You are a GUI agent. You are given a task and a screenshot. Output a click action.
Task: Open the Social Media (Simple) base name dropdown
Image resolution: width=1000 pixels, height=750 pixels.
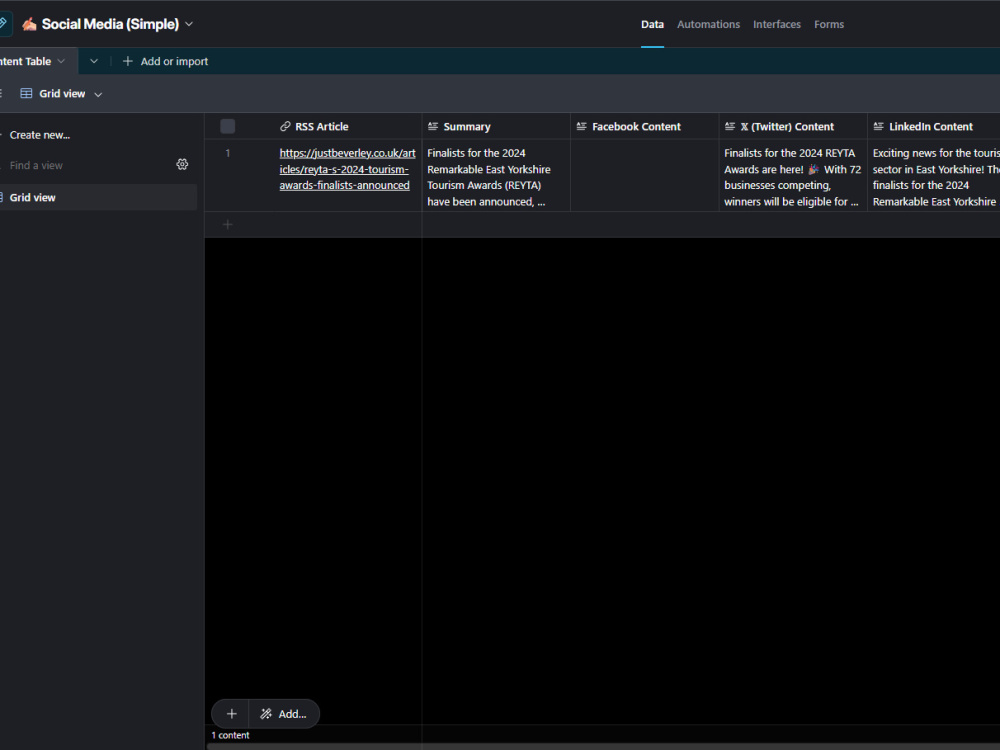pyautogui.click(x=189, y=24)
